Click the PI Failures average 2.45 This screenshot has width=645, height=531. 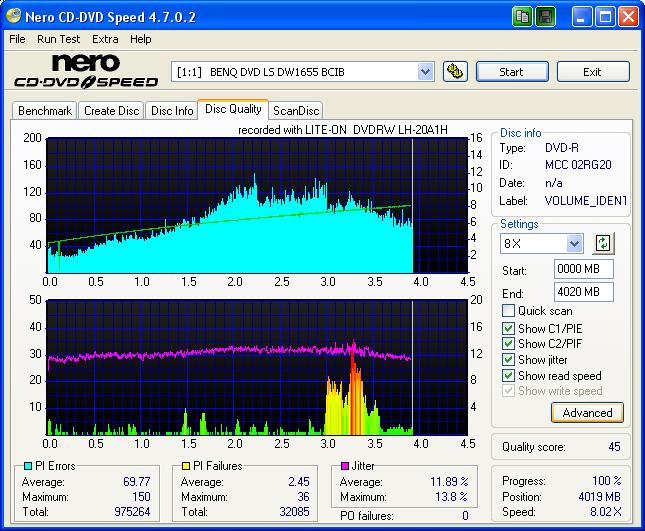299,481
